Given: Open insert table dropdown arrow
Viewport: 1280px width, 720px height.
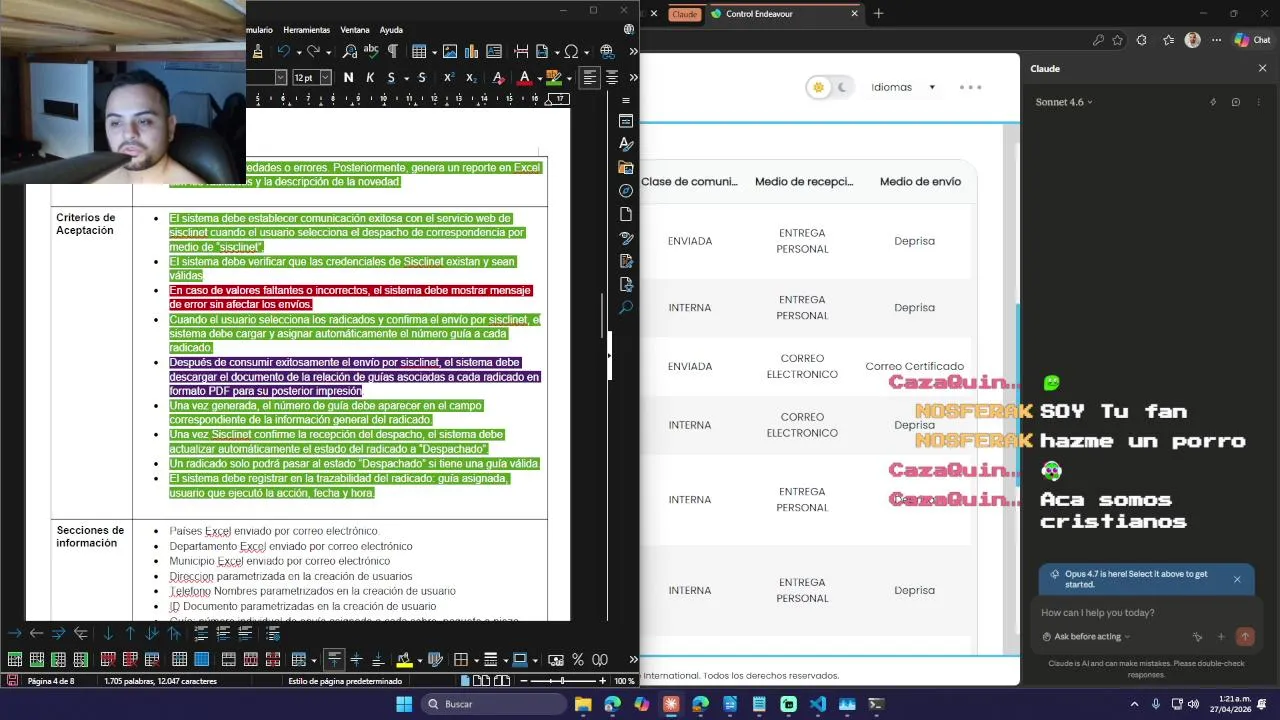Looking at the screenshot, I should click(432, 52).
